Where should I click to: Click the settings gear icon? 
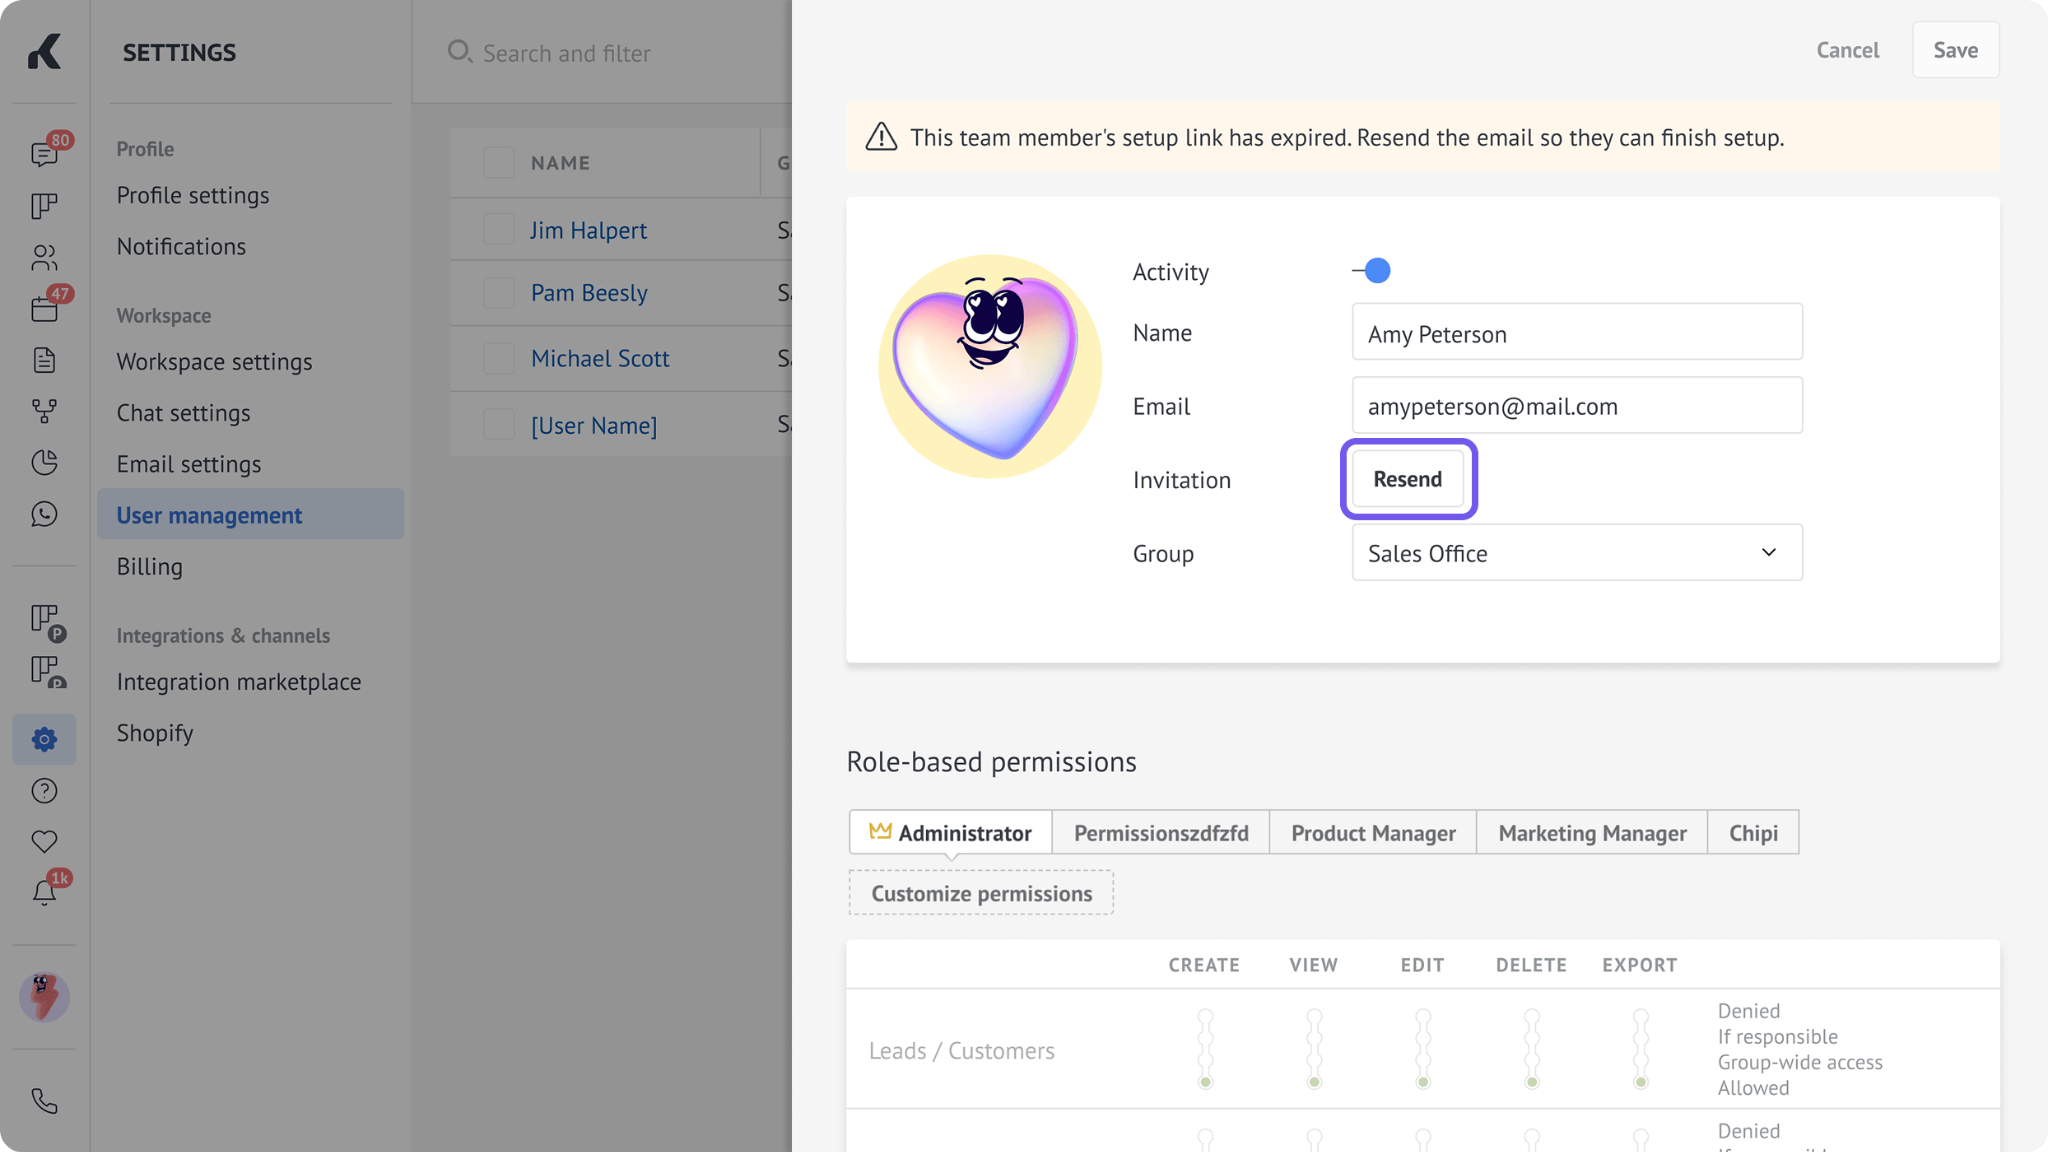[44, 739]
